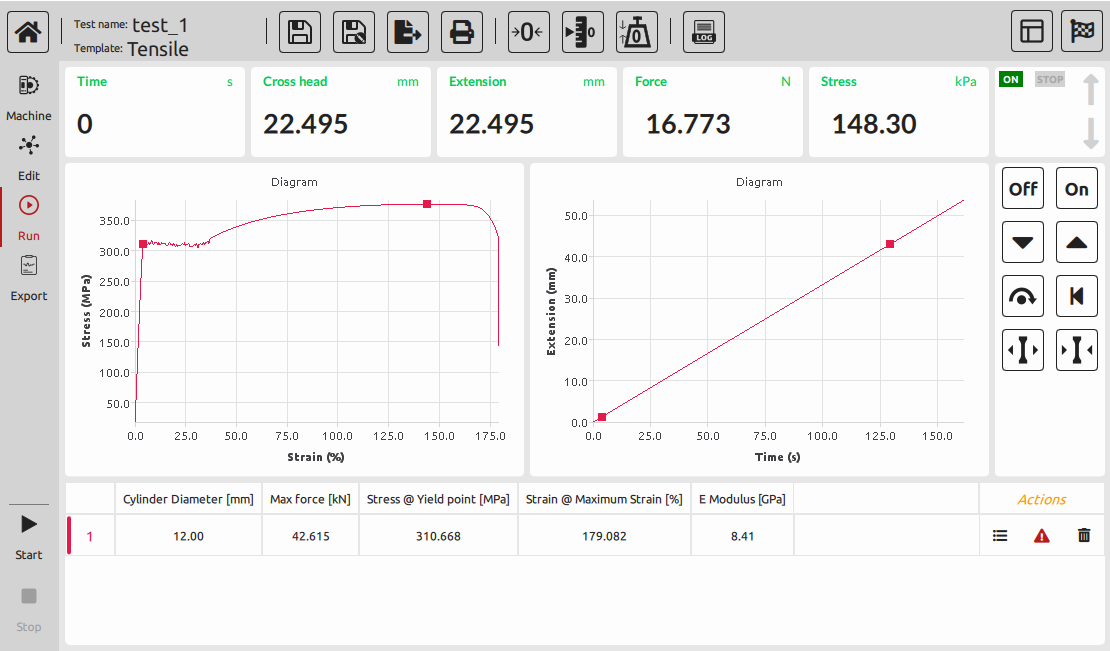Toggle the green ON status indicator
The width and height of the screenshot is (1110, 651).
(1011, 80)
